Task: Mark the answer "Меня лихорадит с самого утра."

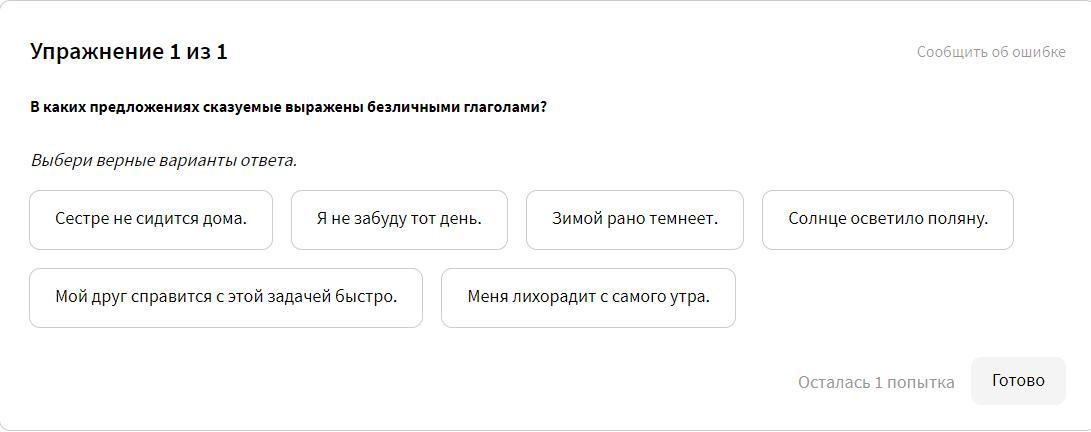Action: point(588,297)
